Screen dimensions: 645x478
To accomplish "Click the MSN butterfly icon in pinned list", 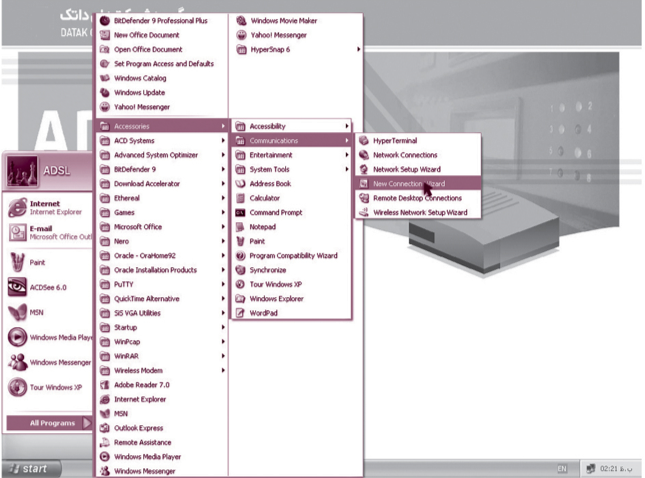I will pos(17,312).
